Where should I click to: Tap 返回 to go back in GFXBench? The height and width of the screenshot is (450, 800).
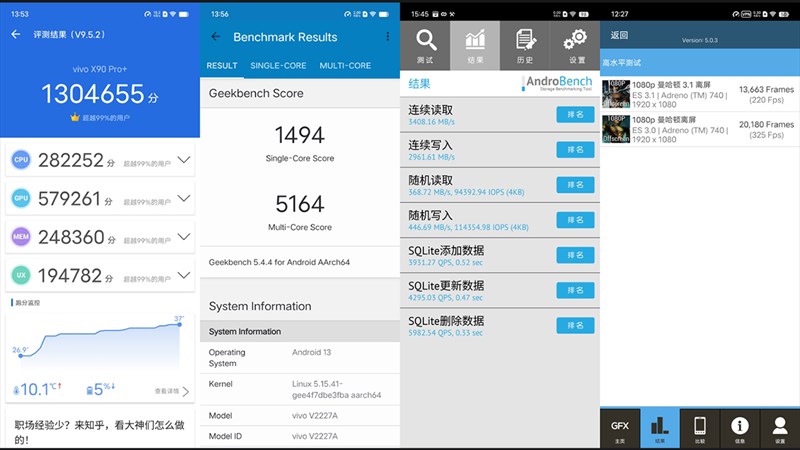pos(619,35)
